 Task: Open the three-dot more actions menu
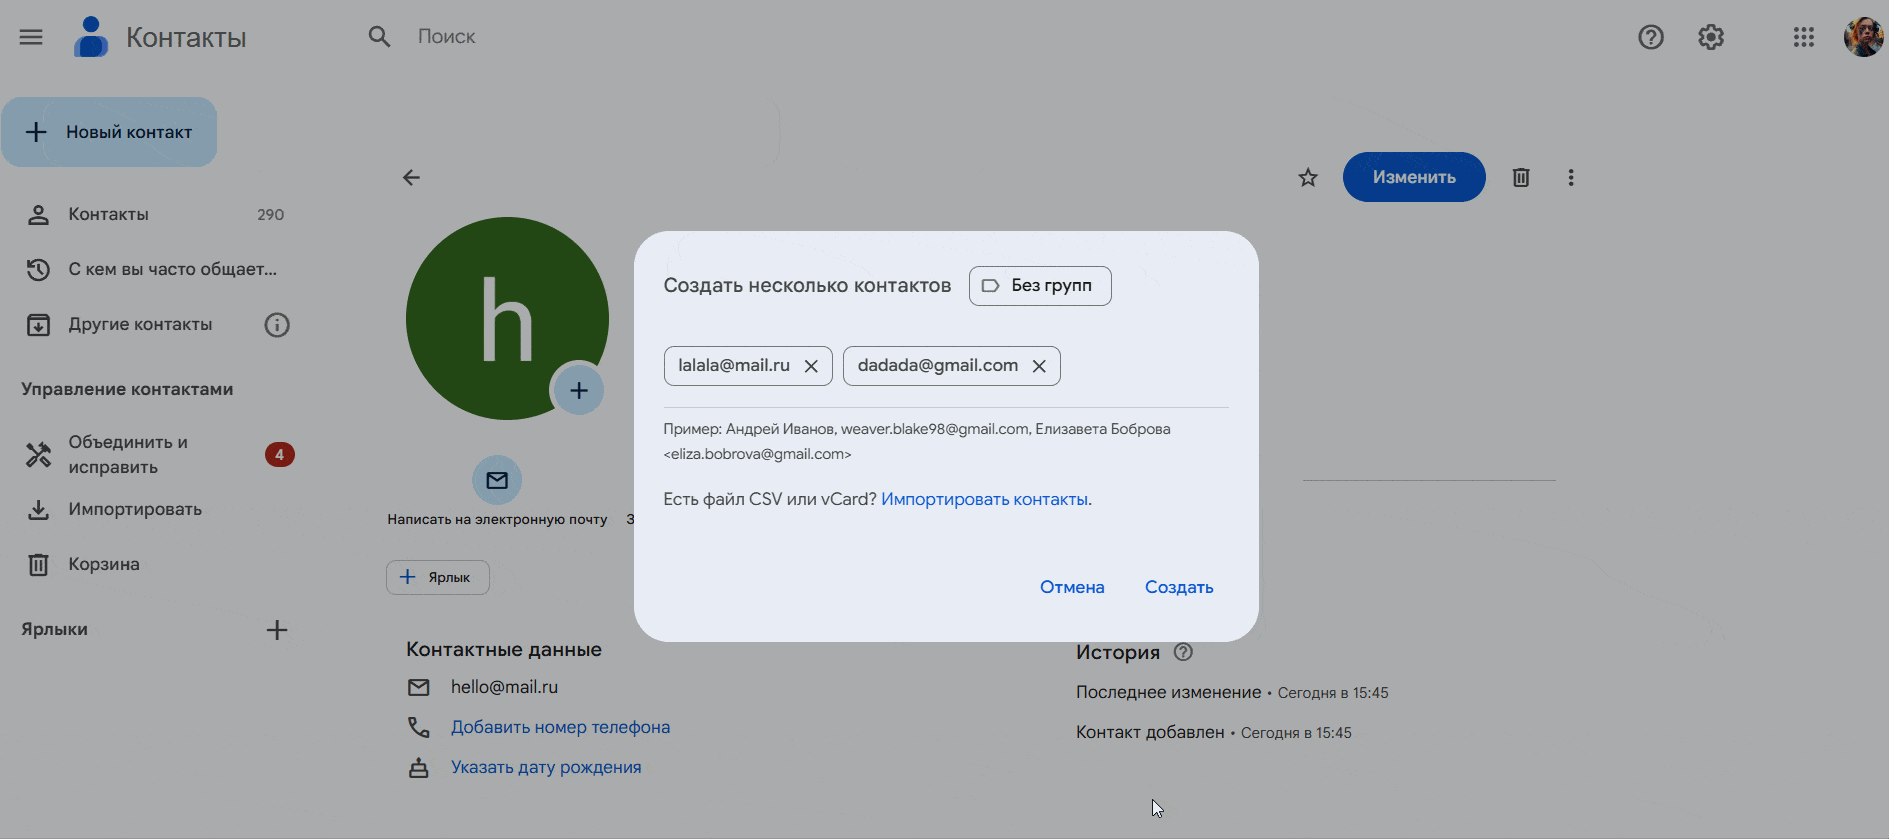(x=1571, y=177)
